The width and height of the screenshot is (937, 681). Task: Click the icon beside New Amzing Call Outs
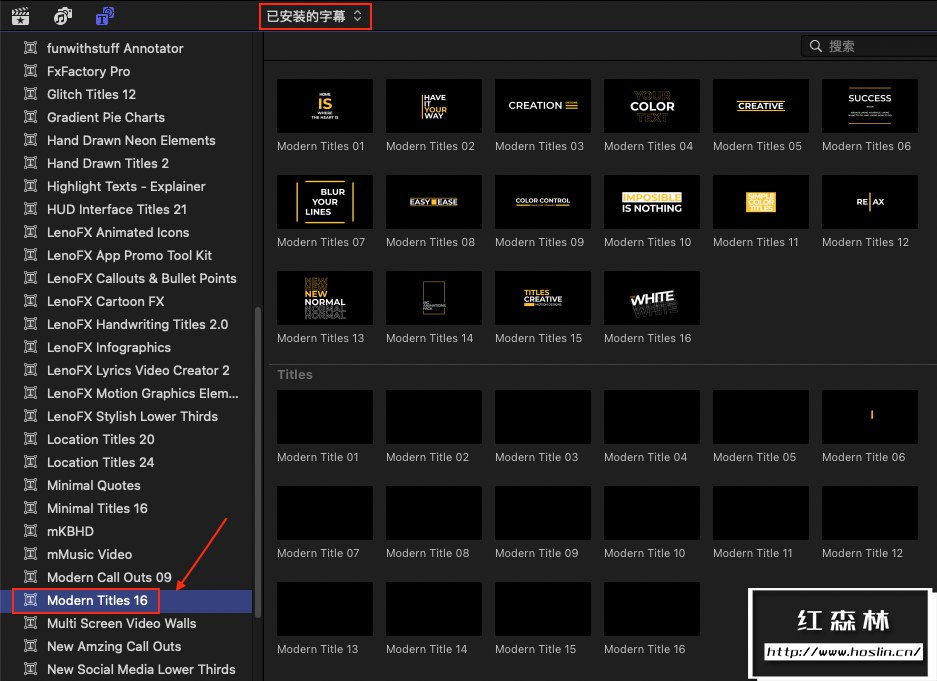pyautogui.click(x=30, y=646)
